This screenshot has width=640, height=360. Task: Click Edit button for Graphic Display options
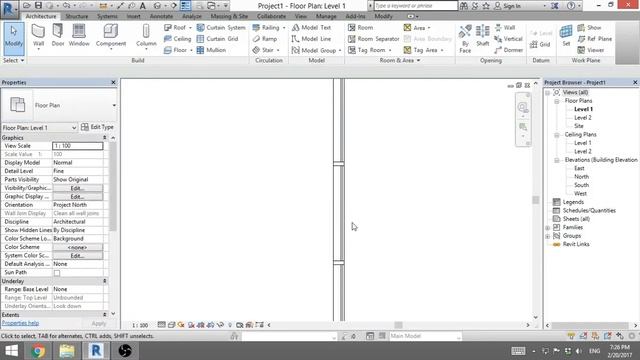pyautogui.click(x=78, y=197)
